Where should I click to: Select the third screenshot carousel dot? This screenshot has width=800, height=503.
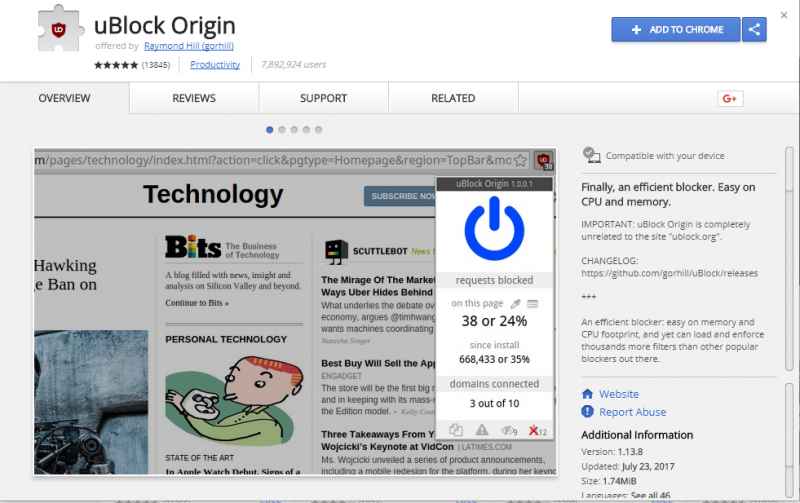point(294,130)
